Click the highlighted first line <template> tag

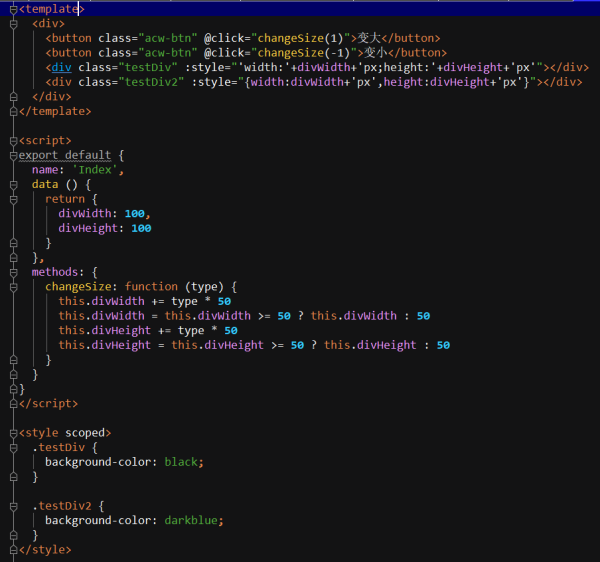point(52,9)
